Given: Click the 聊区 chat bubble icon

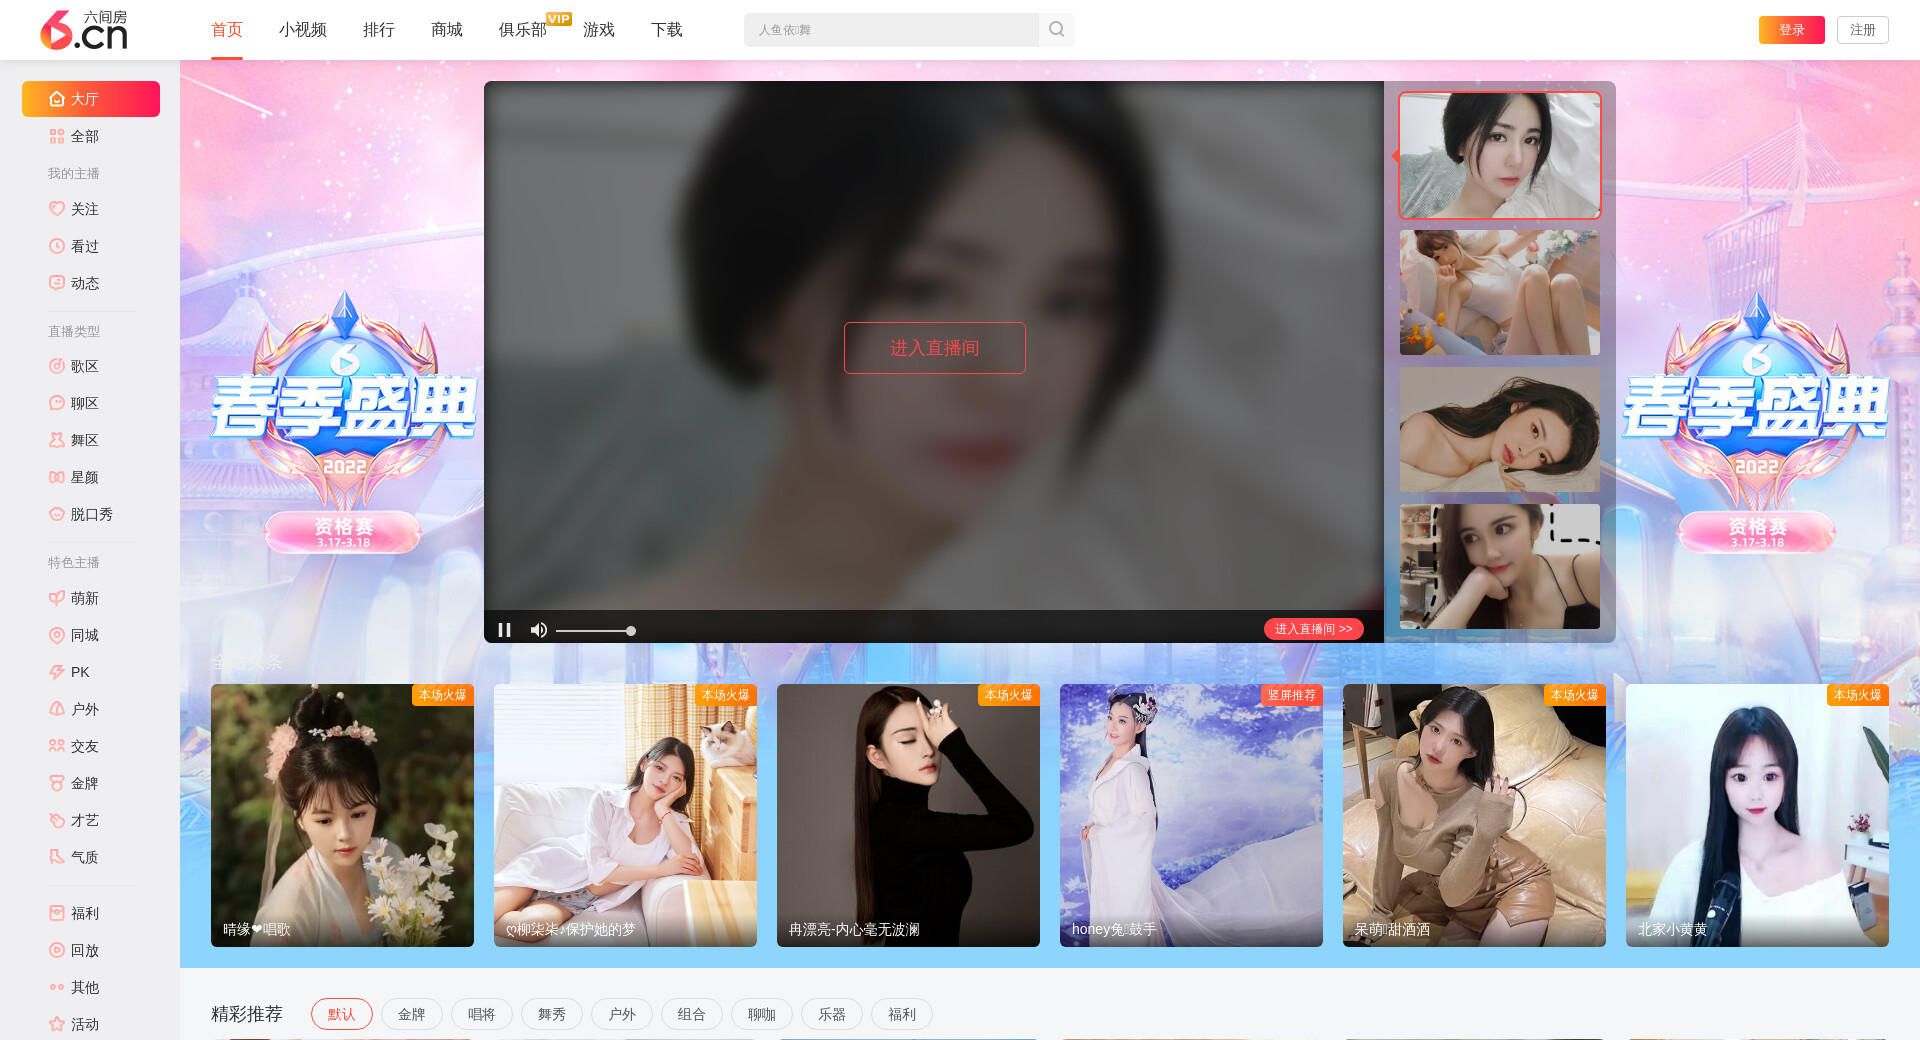Looking at the screenshot, I should coord(57,403).
